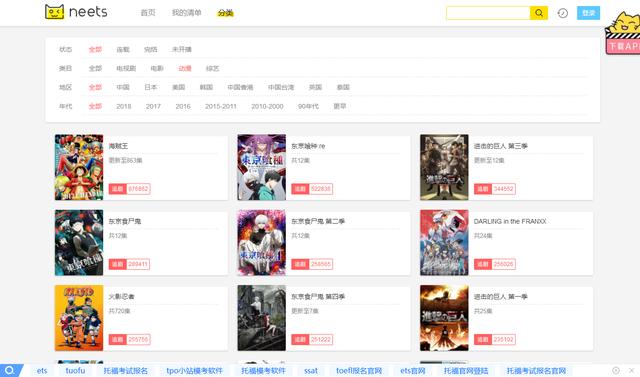Filter year by 2010-2000
The height and width of the screenshot is (377, 640).
click(x=267, y=106)
